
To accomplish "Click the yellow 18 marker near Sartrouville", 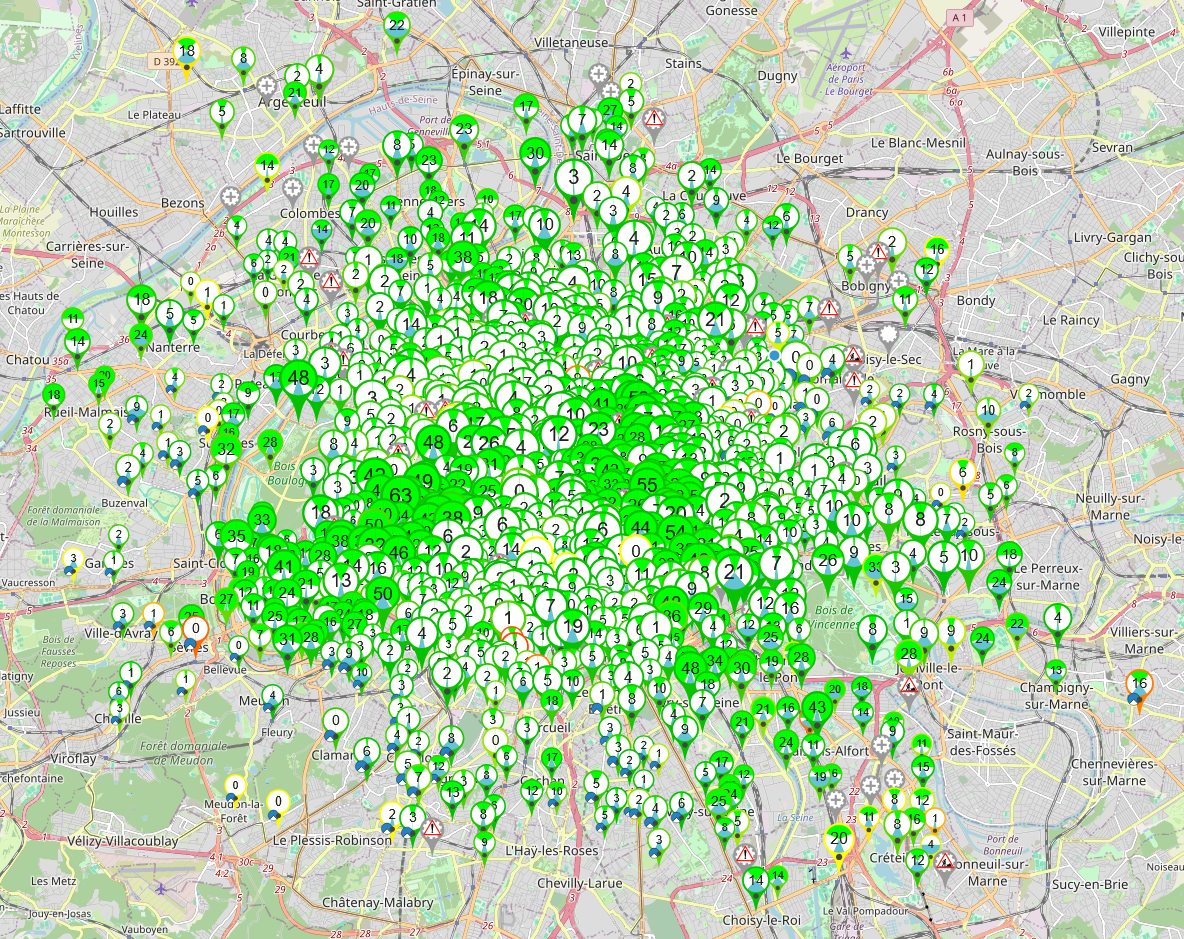I will (x=187, y=52).
